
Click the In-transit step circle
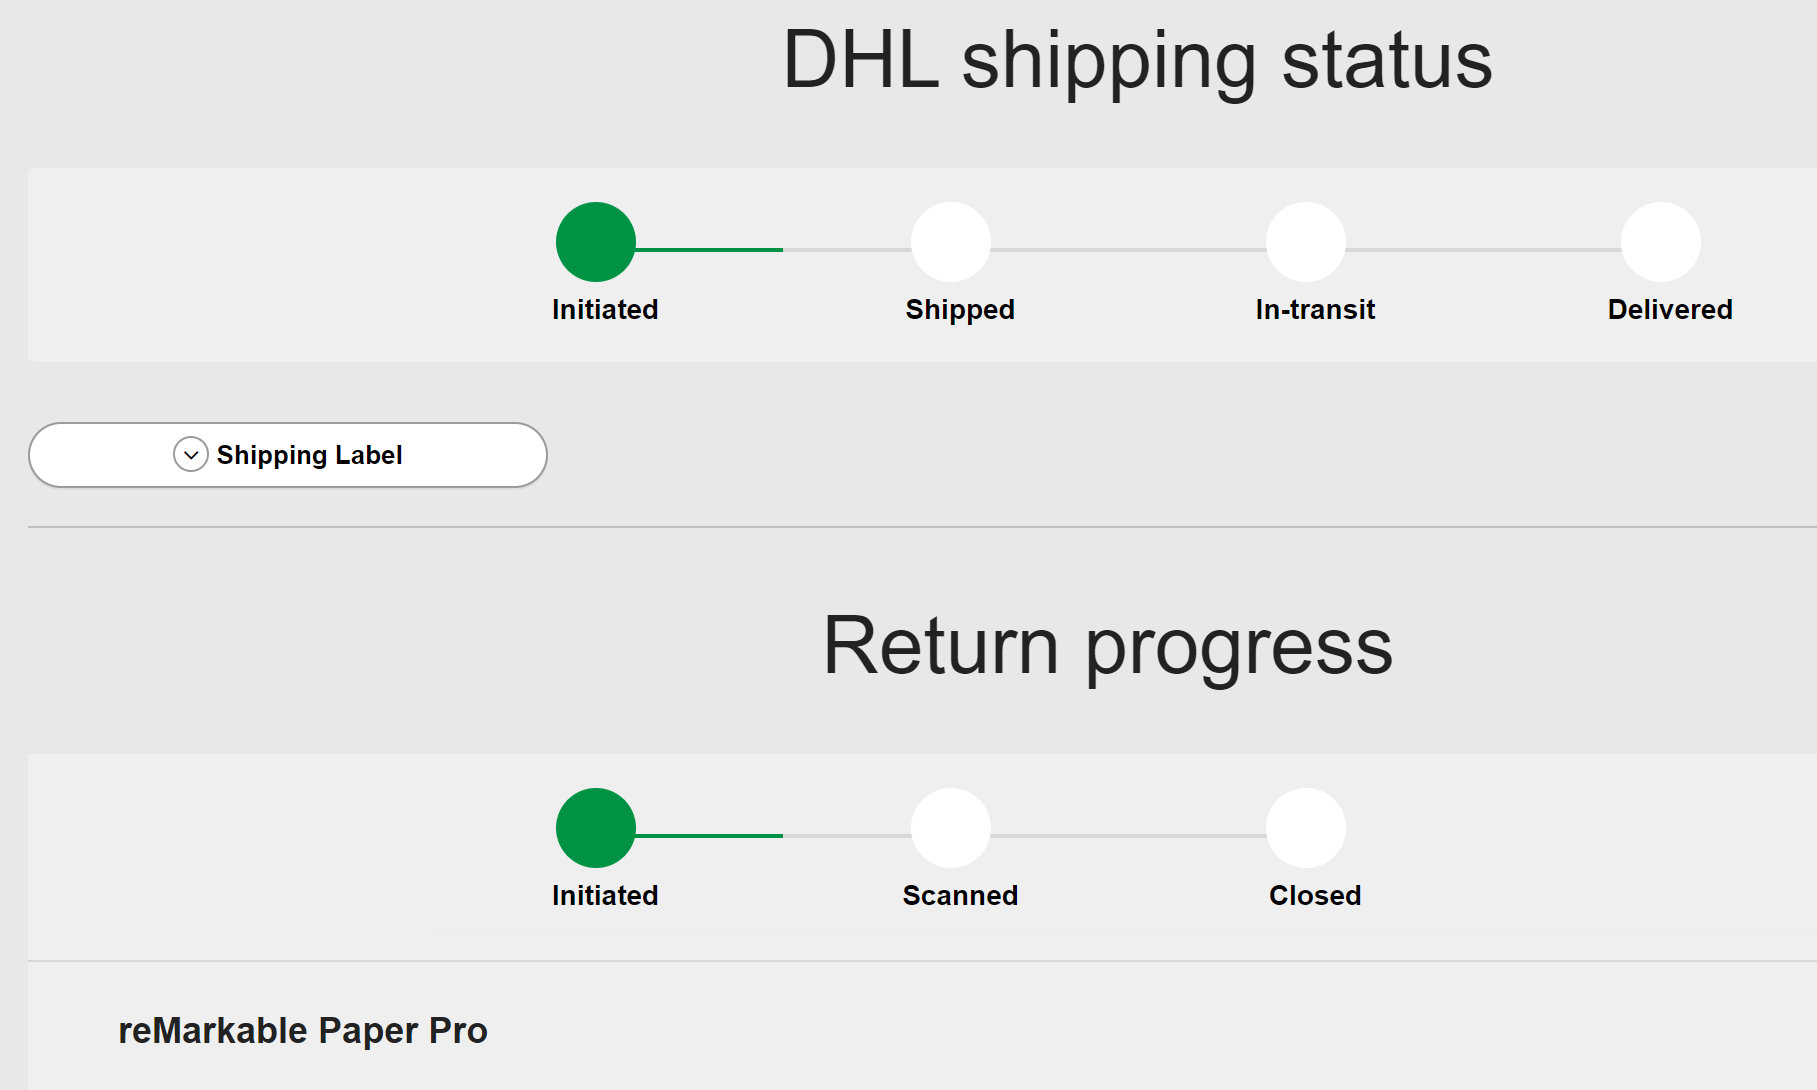(x=1306, y=242)
